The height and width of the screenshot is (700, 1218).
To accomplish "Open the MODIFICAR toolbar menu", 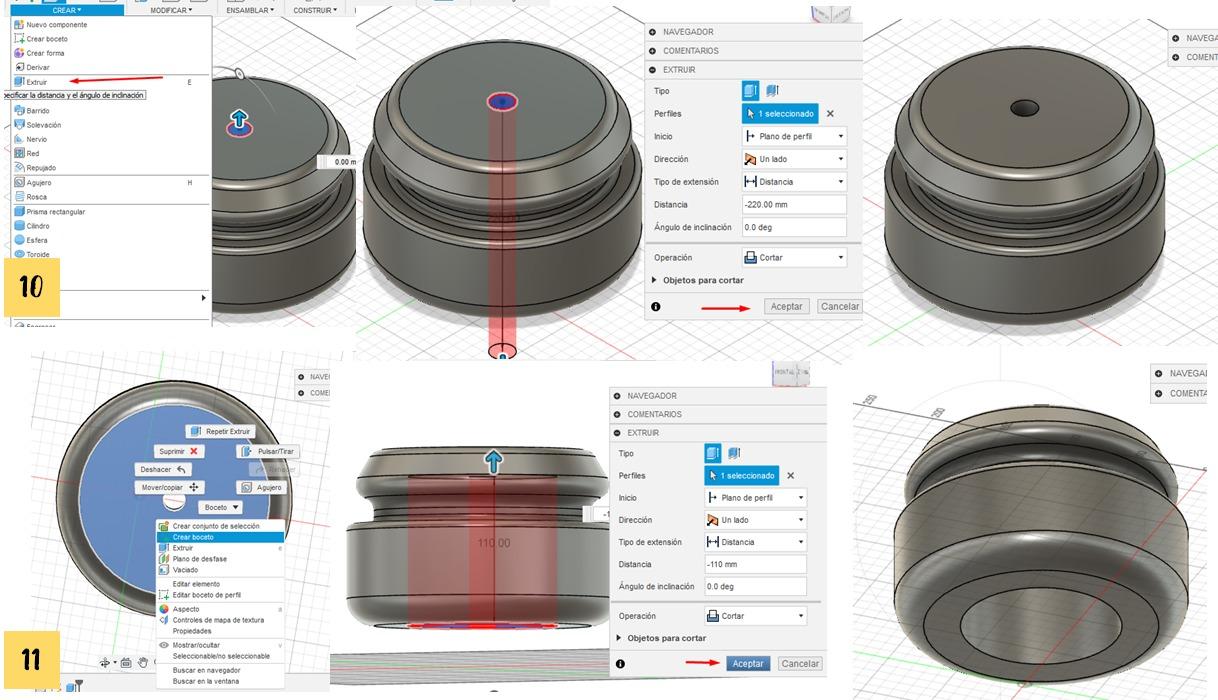I will click(170, 10).
